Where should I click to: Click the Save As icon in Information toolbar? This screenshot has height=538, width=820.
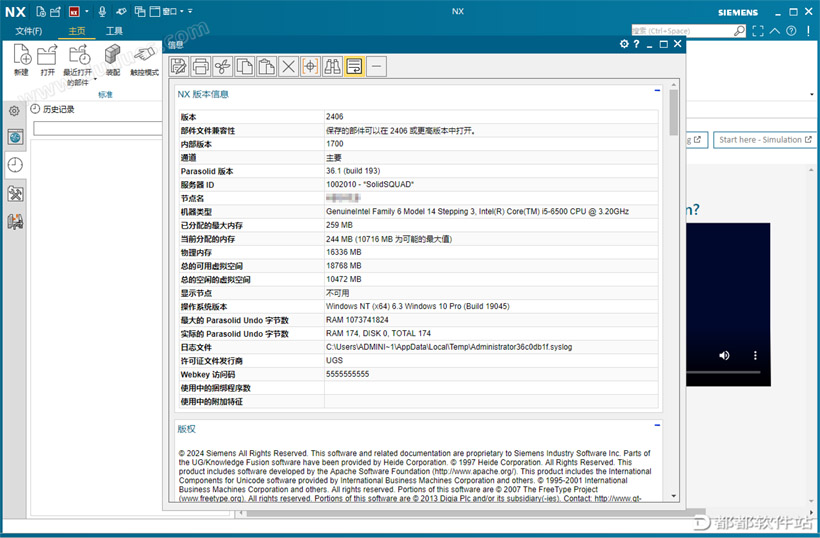(x=179, y=66)
